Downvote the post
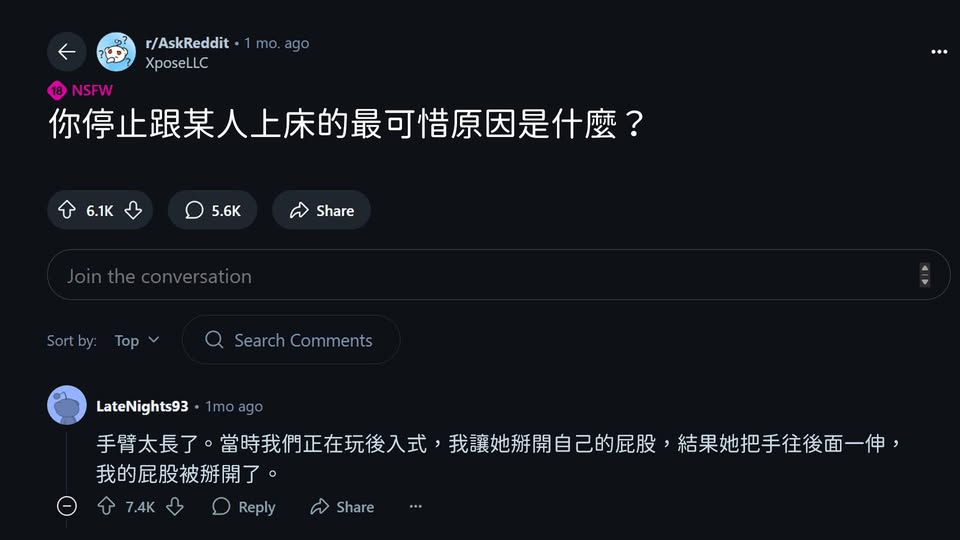This screenshot has height=540, width=960. coord(133,210)
